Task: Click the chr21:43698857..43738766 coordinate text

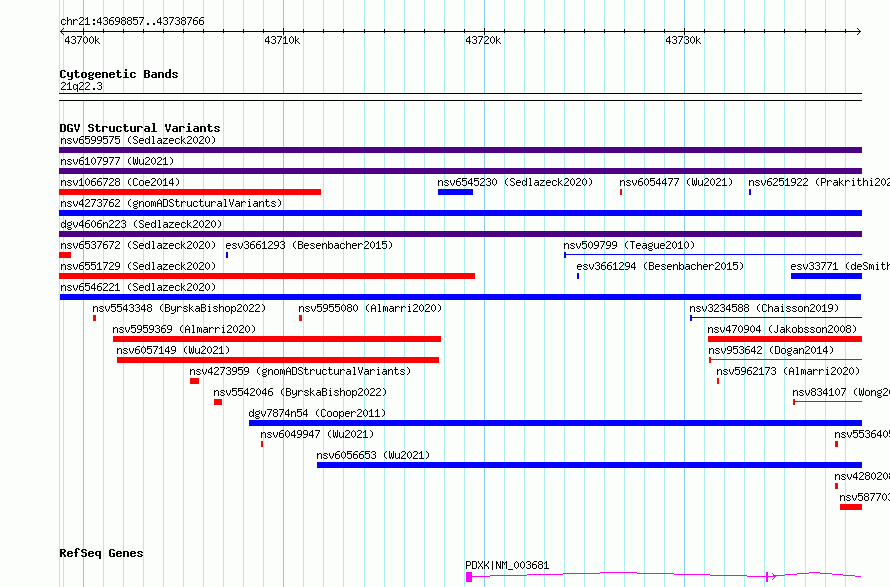Action: click(x=132, y=22)
